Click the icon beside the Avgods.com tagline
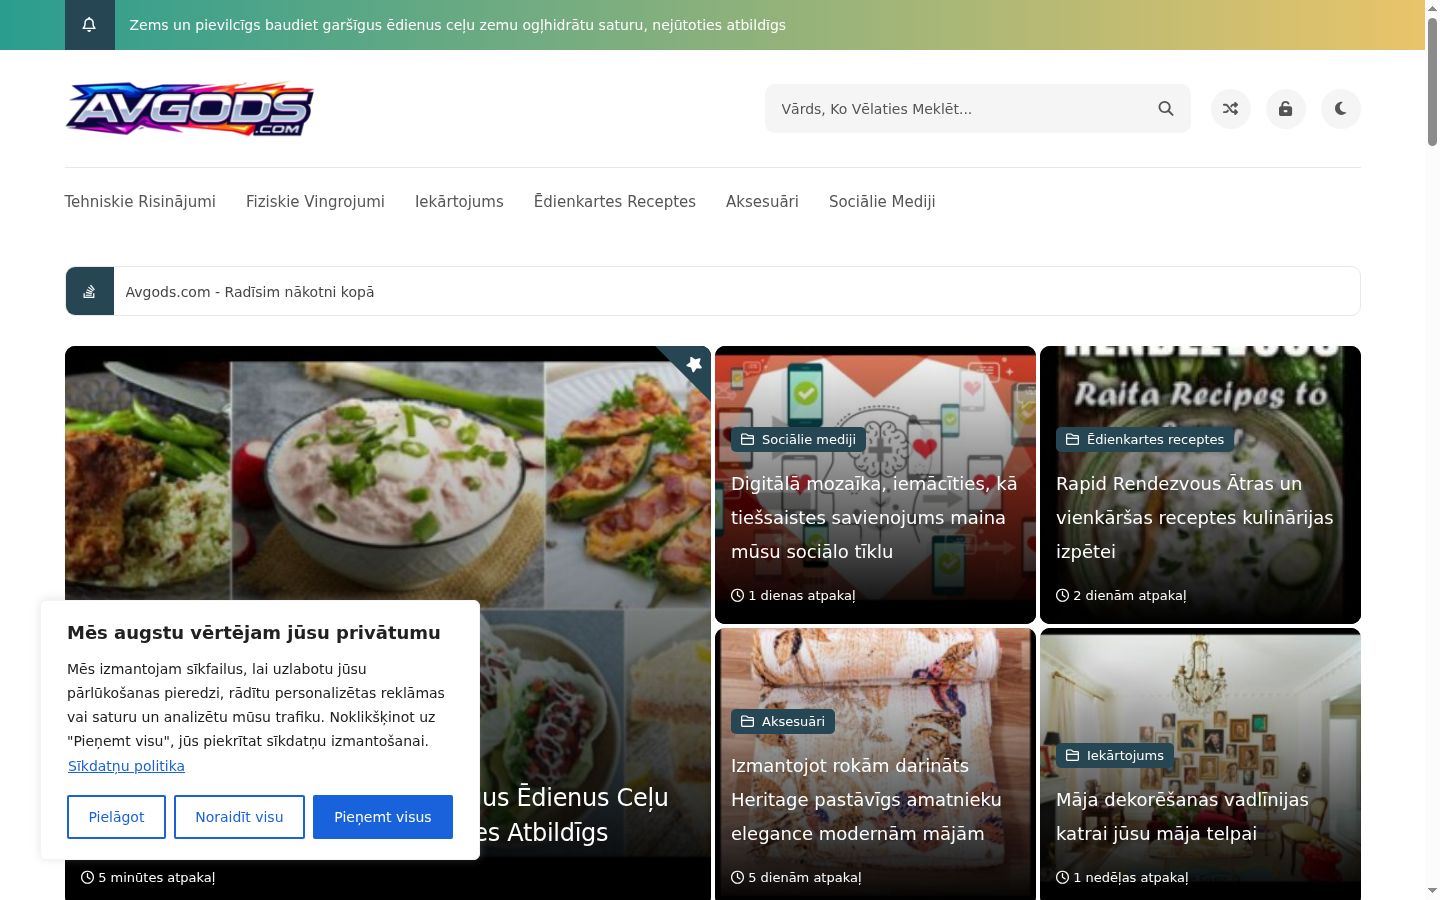 (89, 291)
